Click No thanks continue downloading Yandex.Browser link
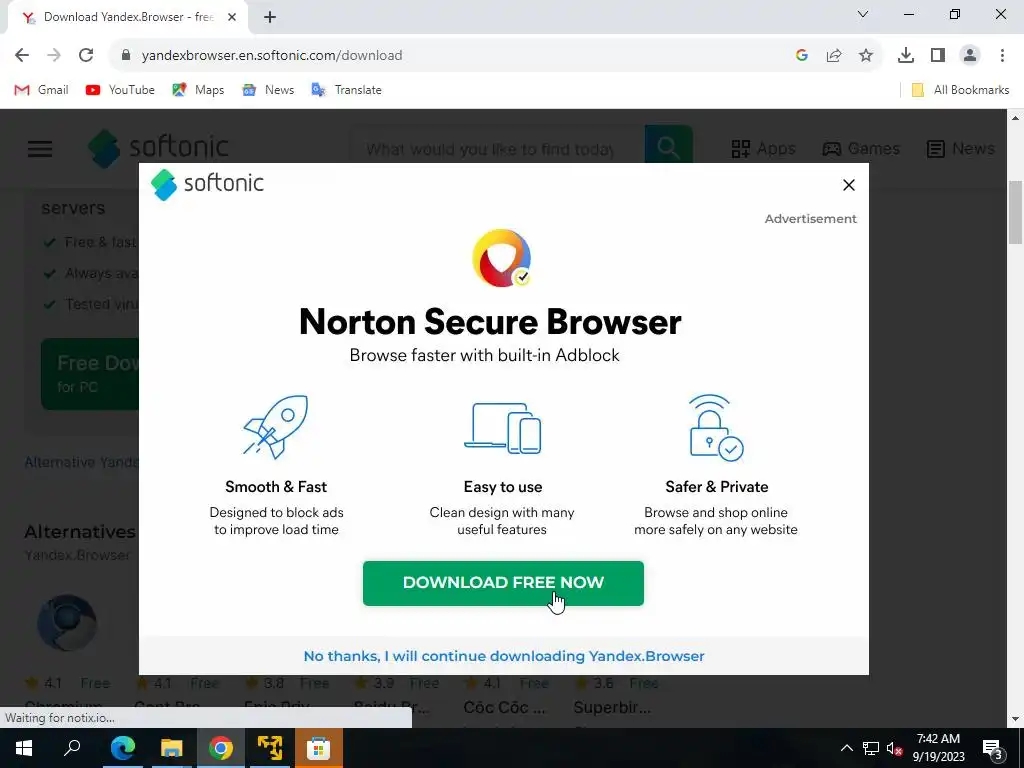Screen dimensions: 1024x768 click(504, 656)
